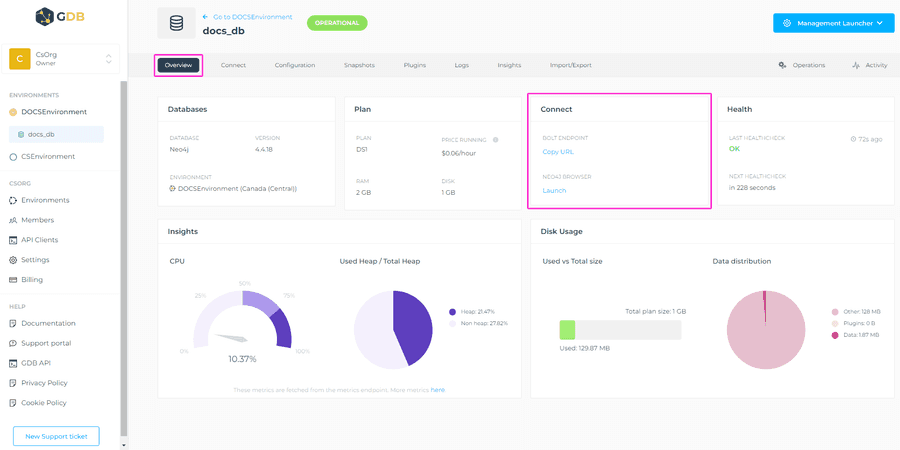Open DOCSEnvironment in the sidebar
This screenshot has height=450, width=900.
(54, 112)
